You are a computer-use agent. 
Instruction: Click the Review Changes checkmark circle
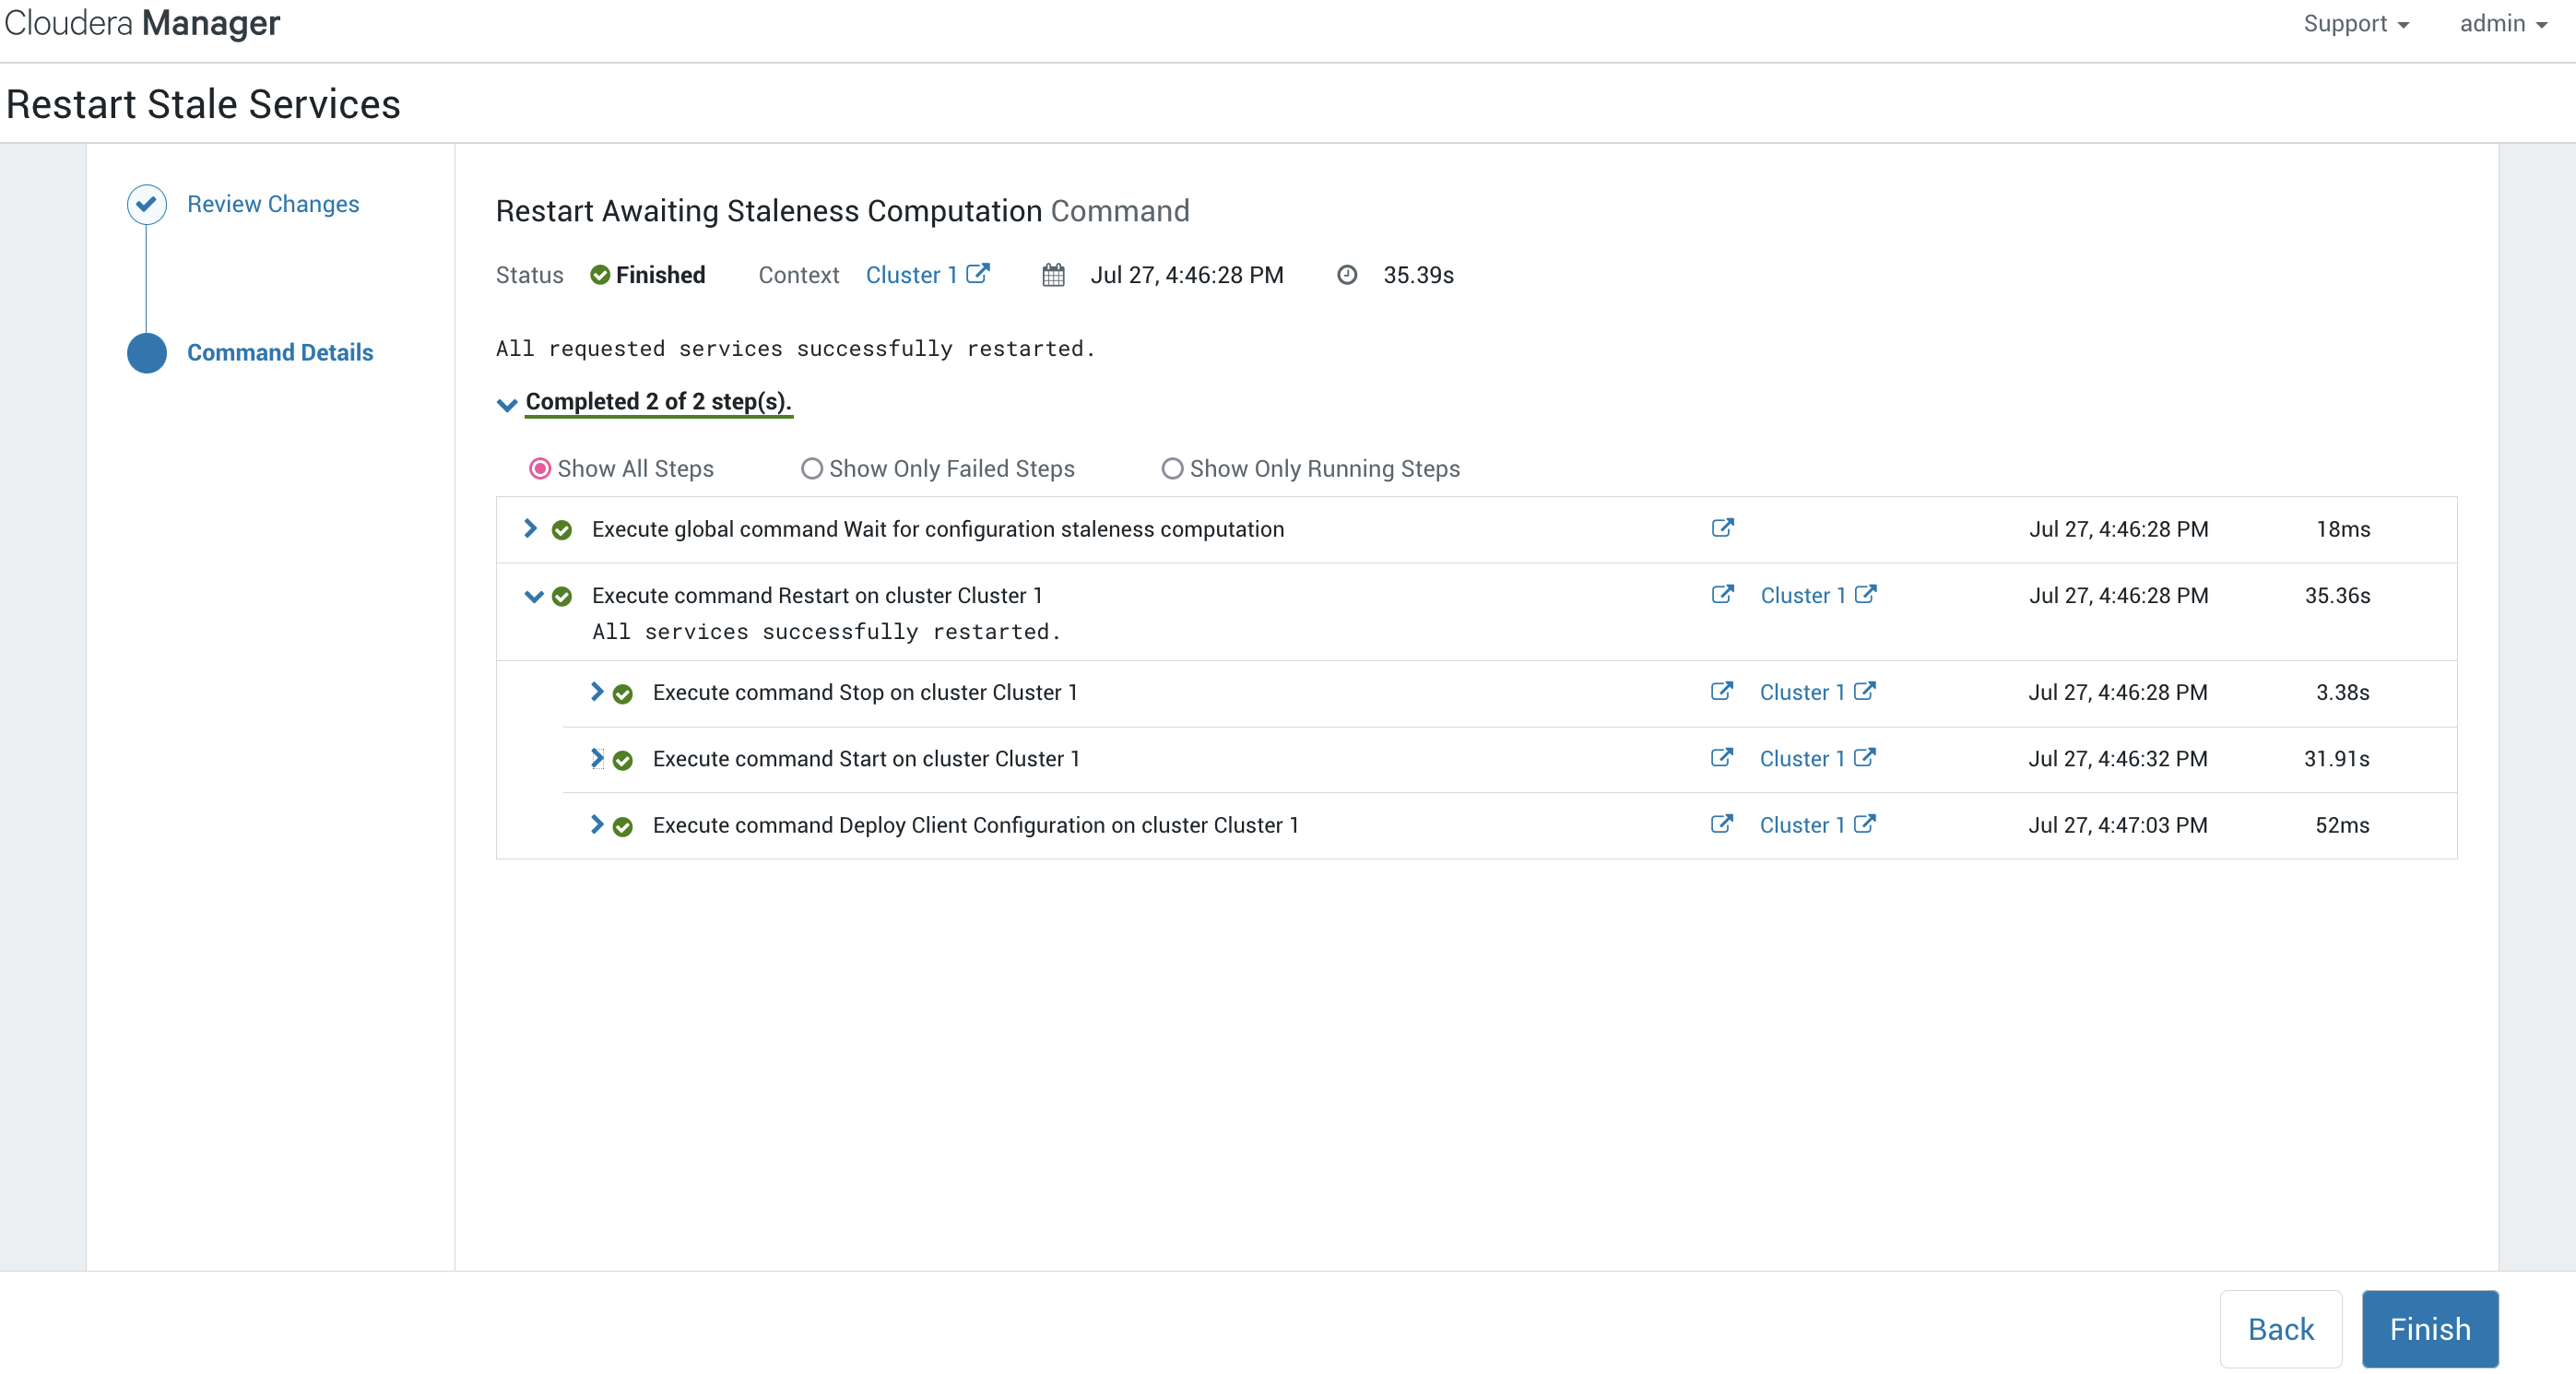click(x=146, y=204)
